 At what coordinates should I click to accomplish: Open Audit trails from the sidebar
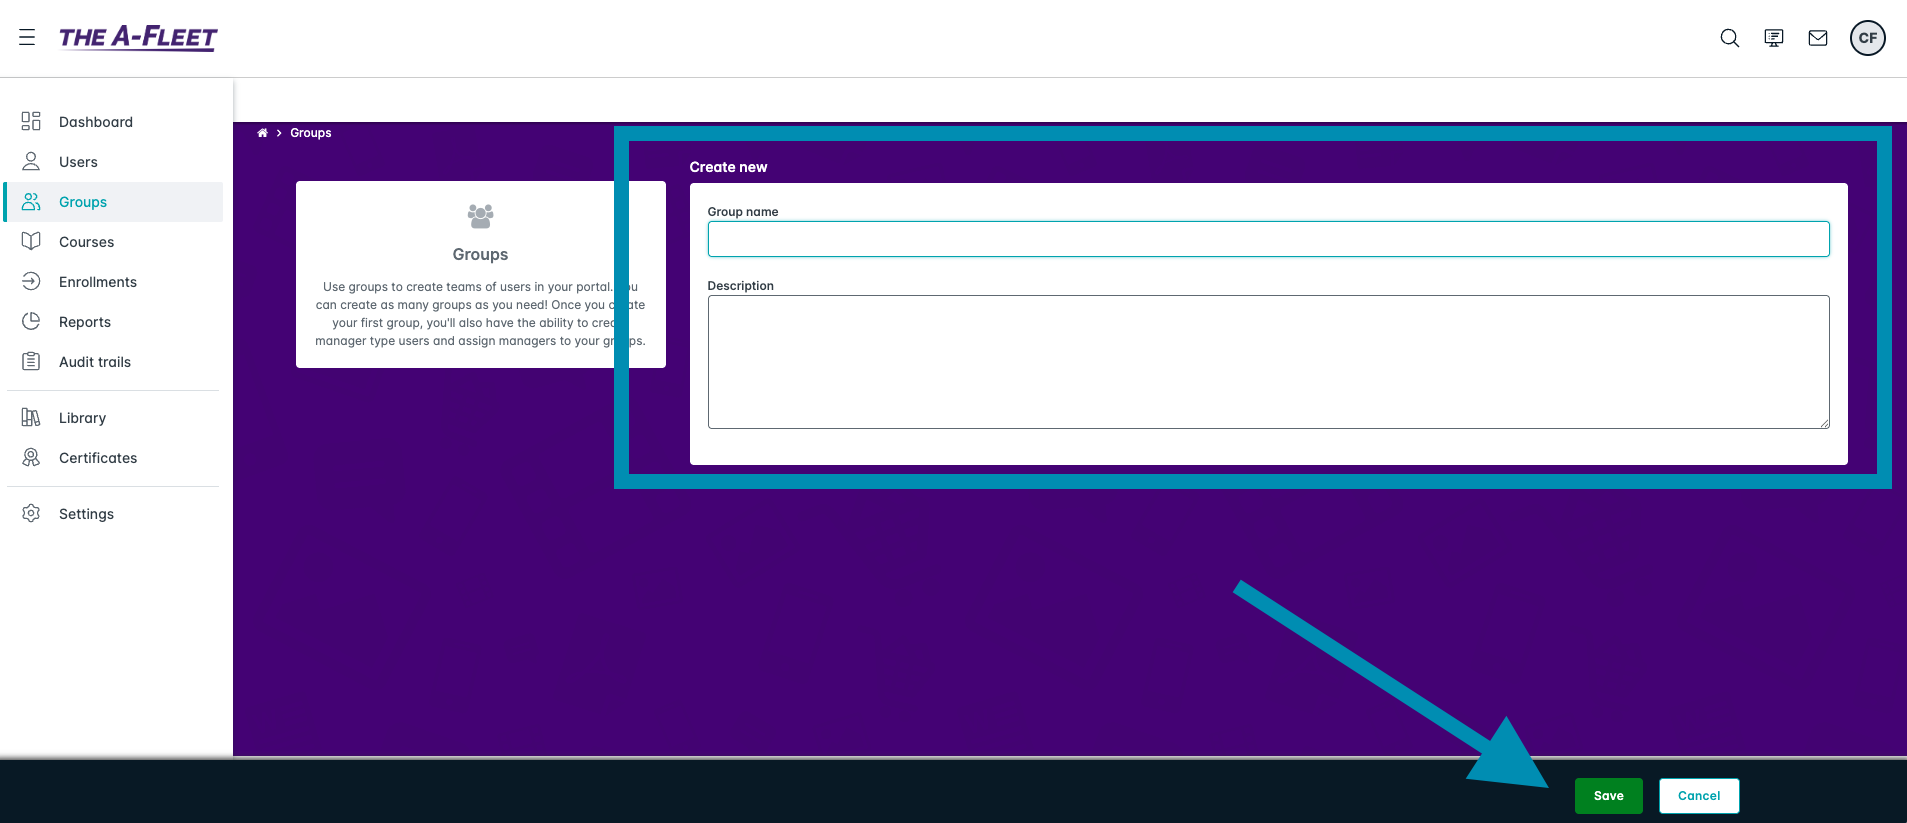pos(94,362)
